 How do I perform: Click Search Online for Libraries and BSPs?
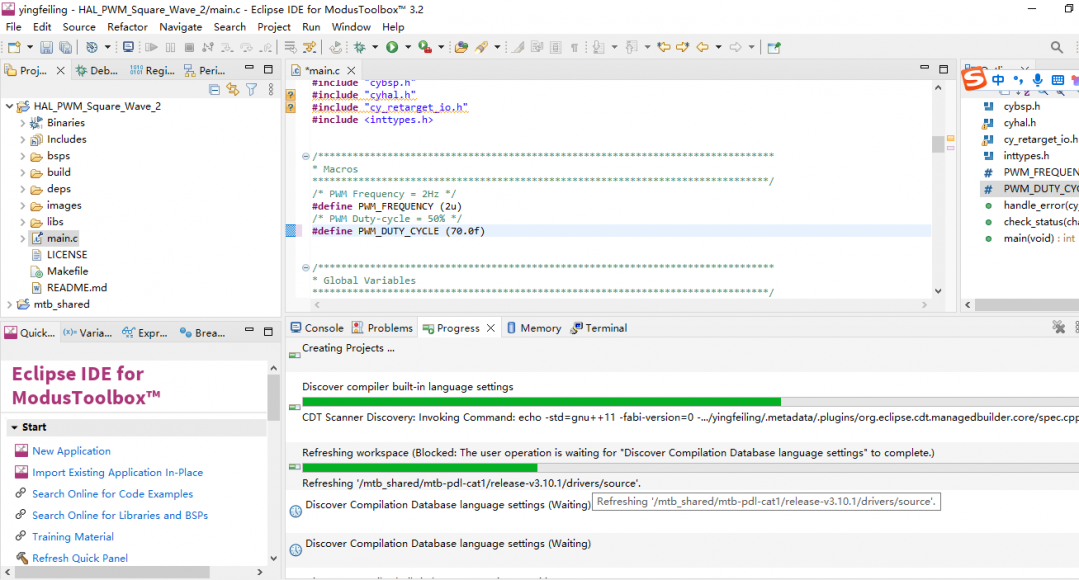pos(120,515)
